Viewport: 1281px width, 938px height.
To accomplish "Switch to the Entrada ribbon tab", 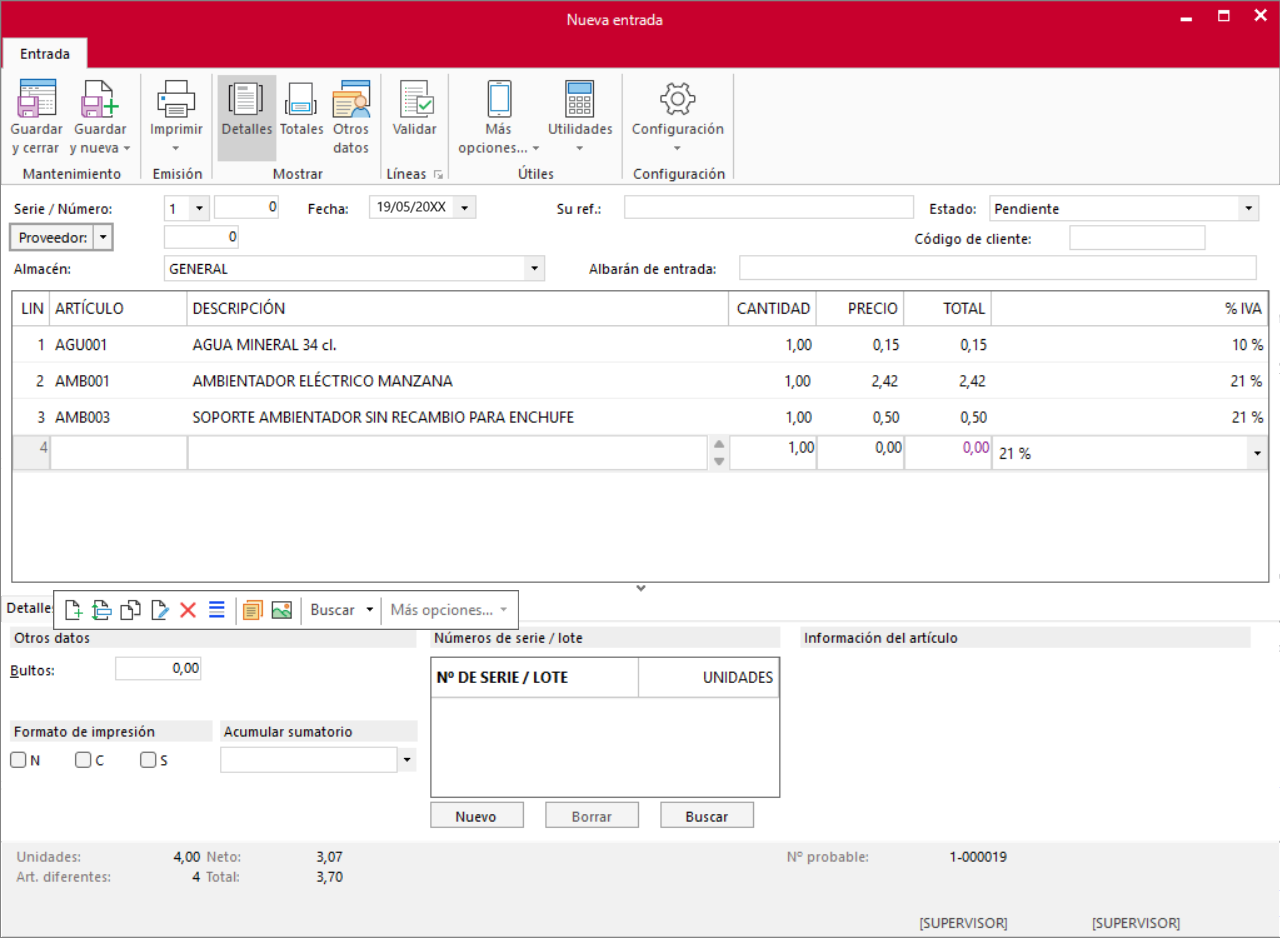I will click(x=45, y=53).
